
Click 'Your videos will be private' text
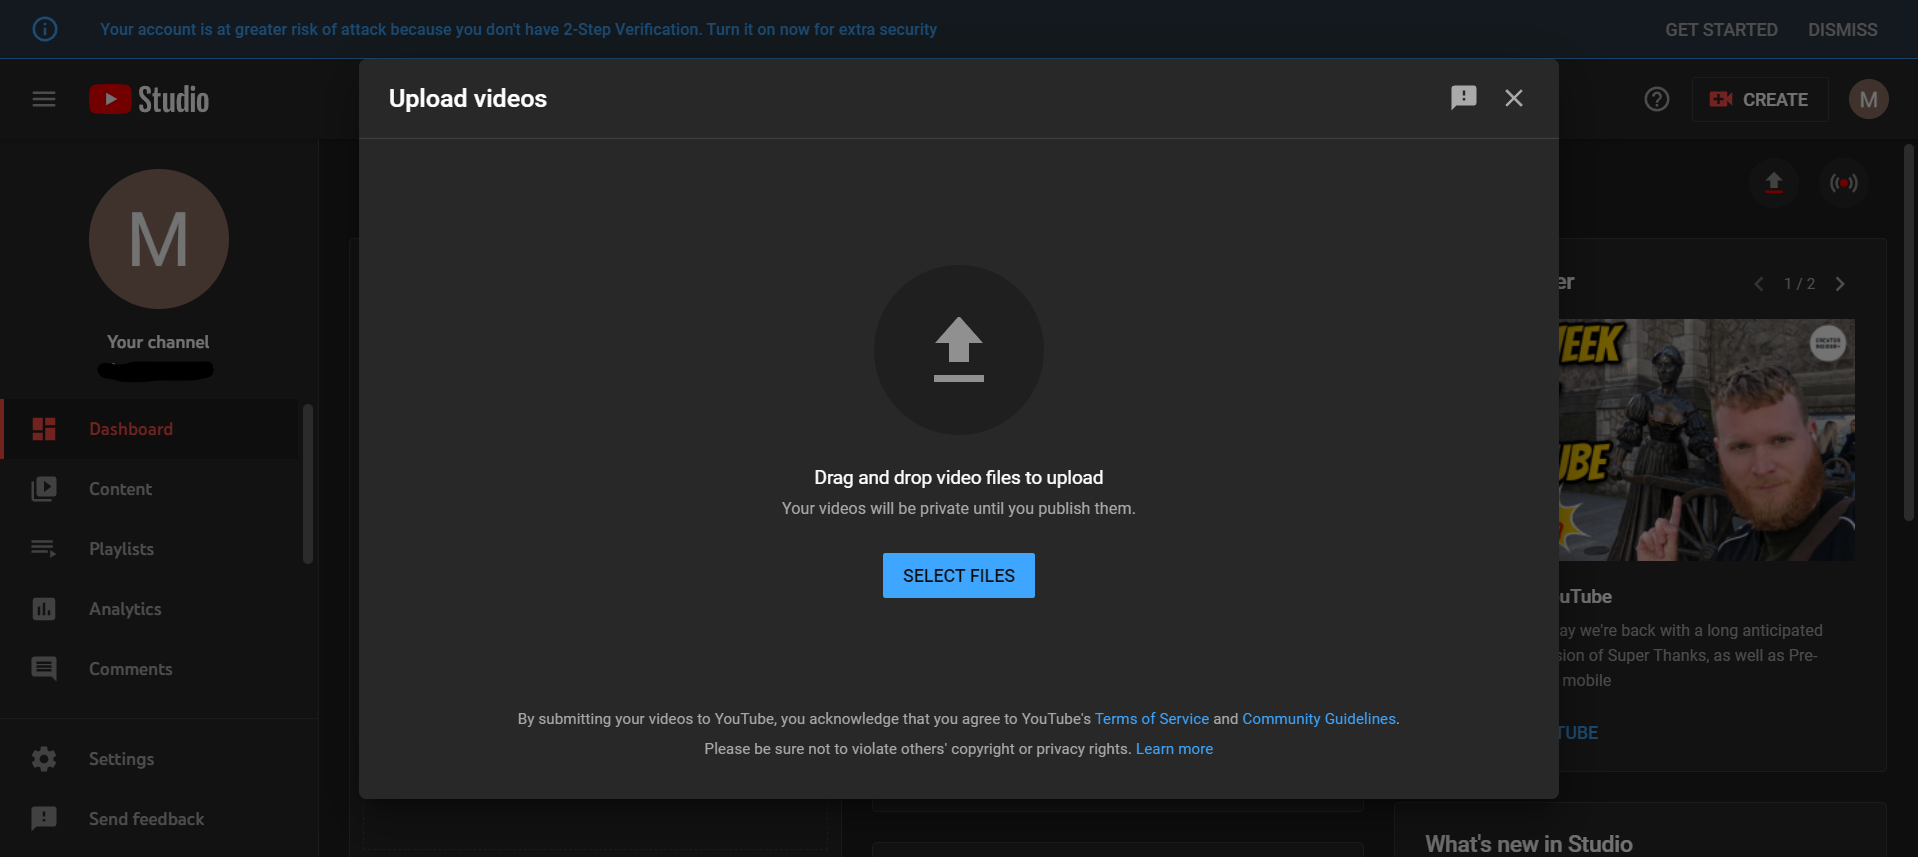tap(959, 508)
